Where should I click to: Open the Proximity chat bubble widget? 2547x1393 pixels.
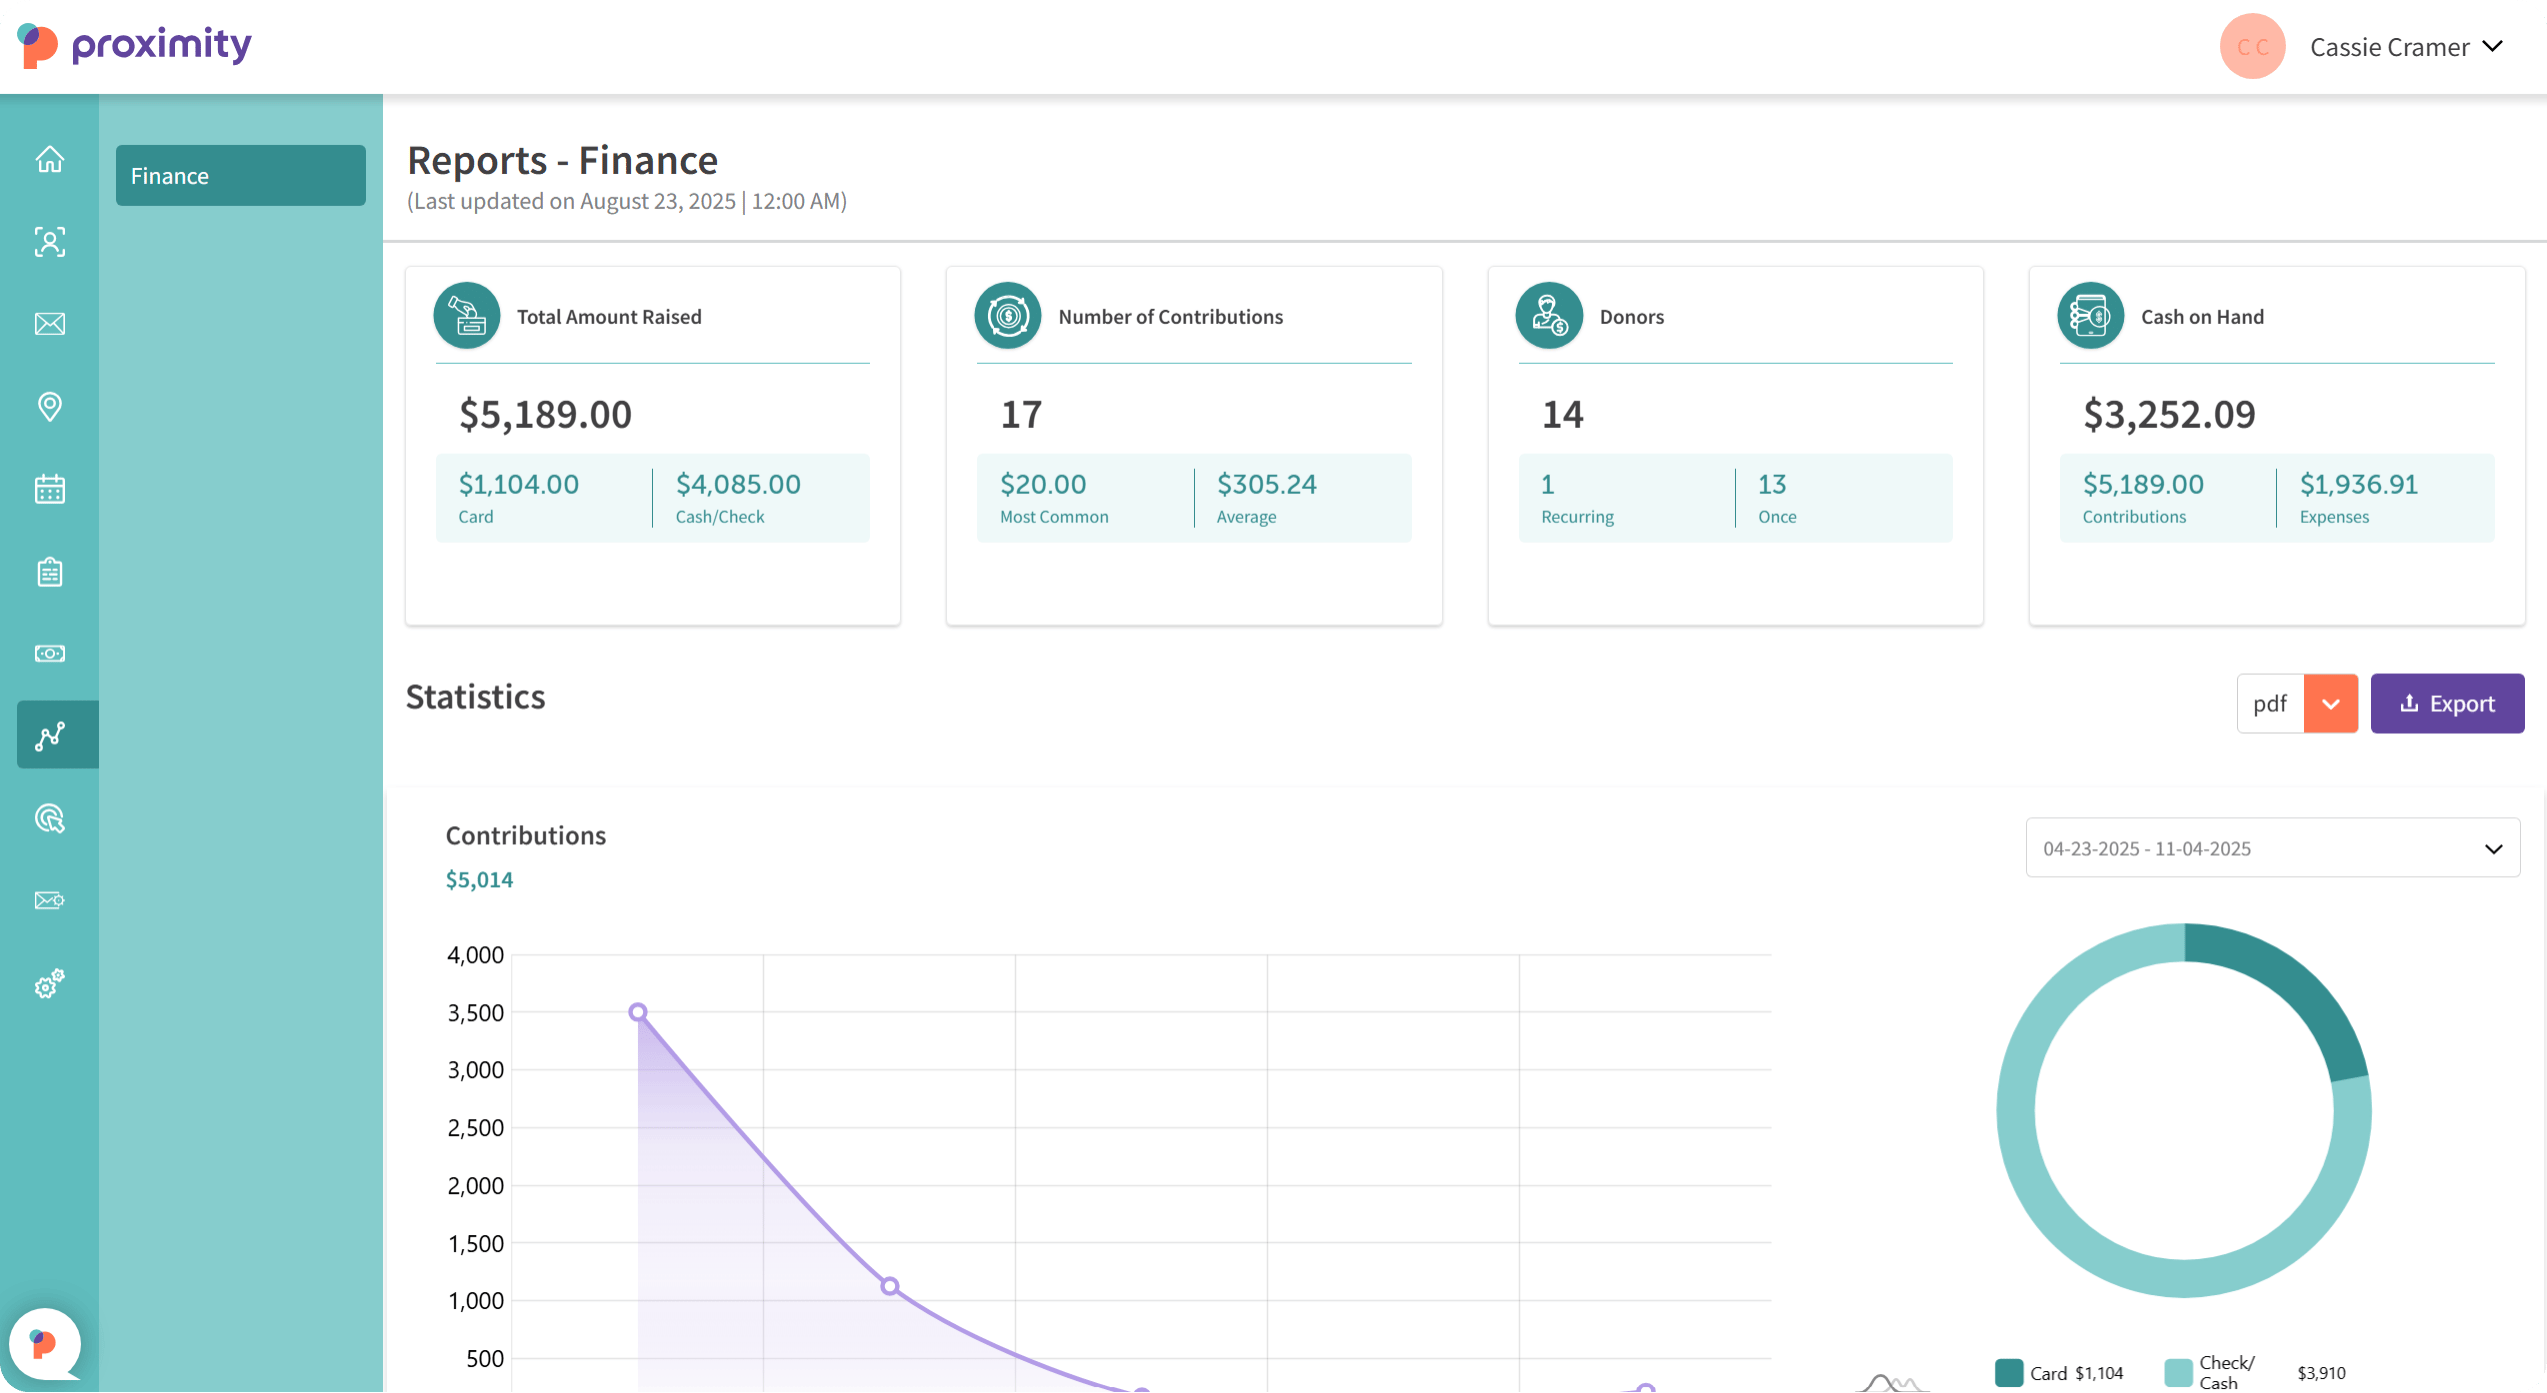[44, 1343]
